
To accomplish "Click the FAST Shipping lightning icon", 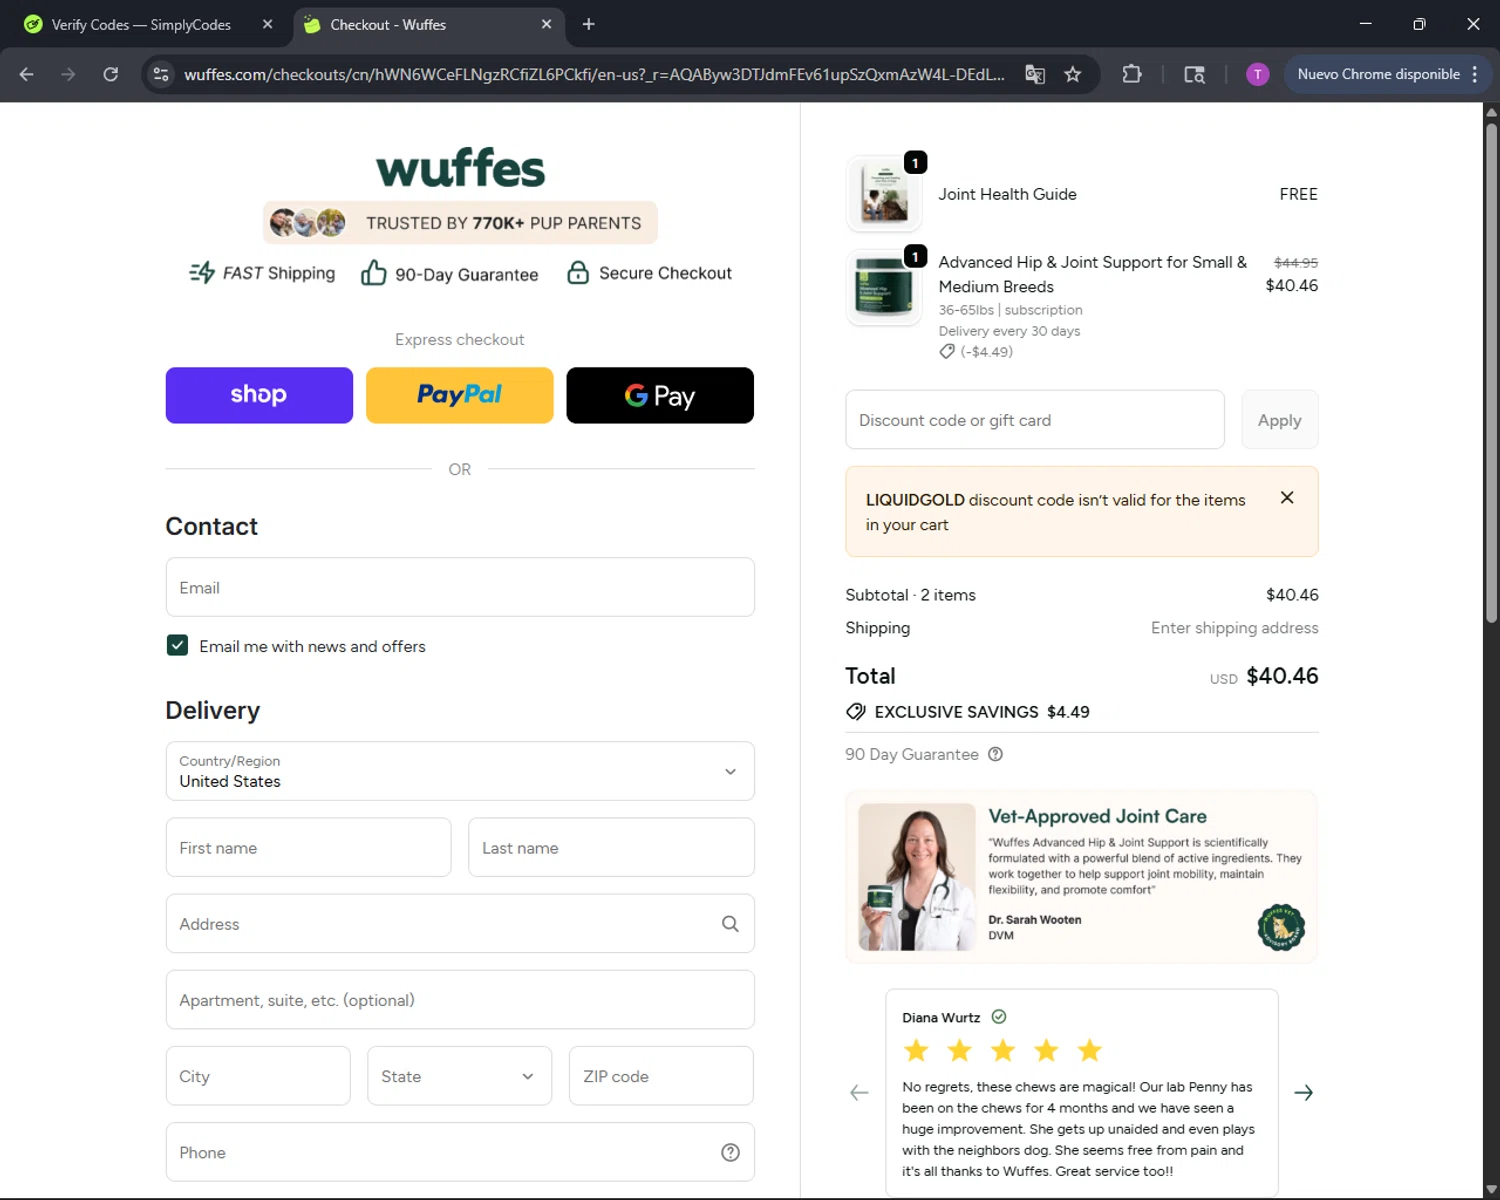I will (x=202, y=272).
